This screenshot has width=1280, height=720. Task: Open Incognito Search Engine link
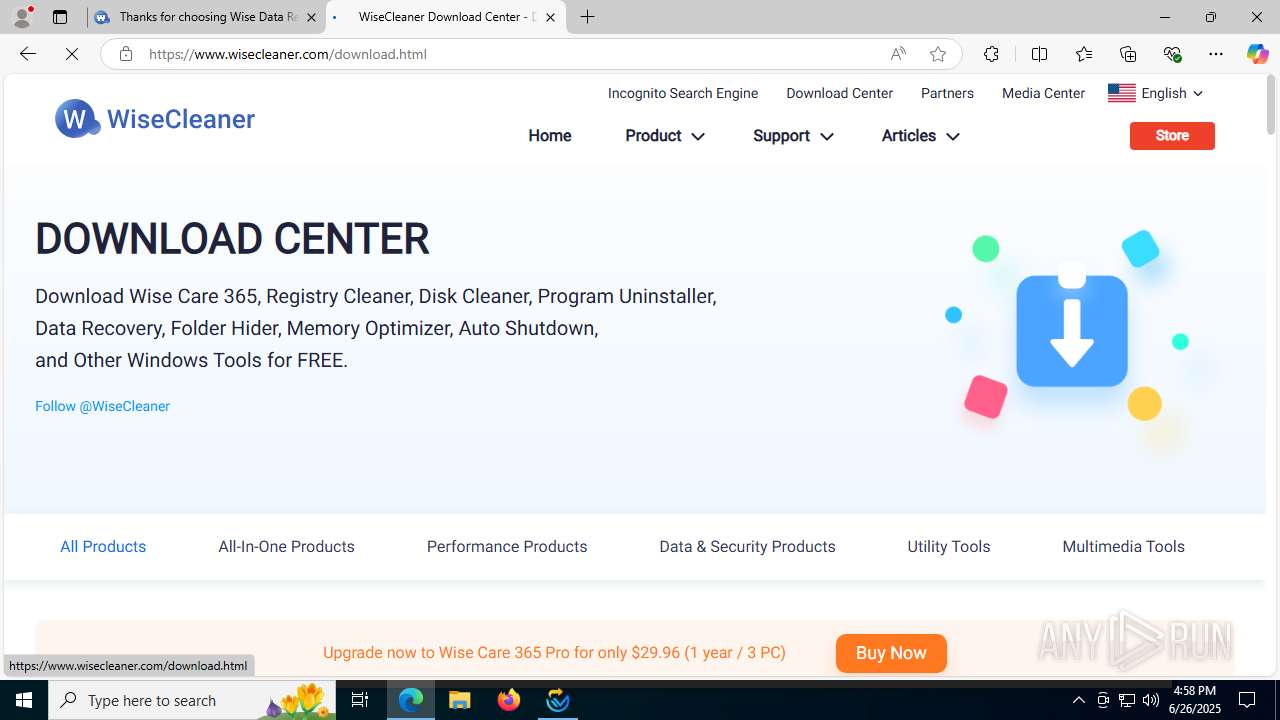pos(683,93)
